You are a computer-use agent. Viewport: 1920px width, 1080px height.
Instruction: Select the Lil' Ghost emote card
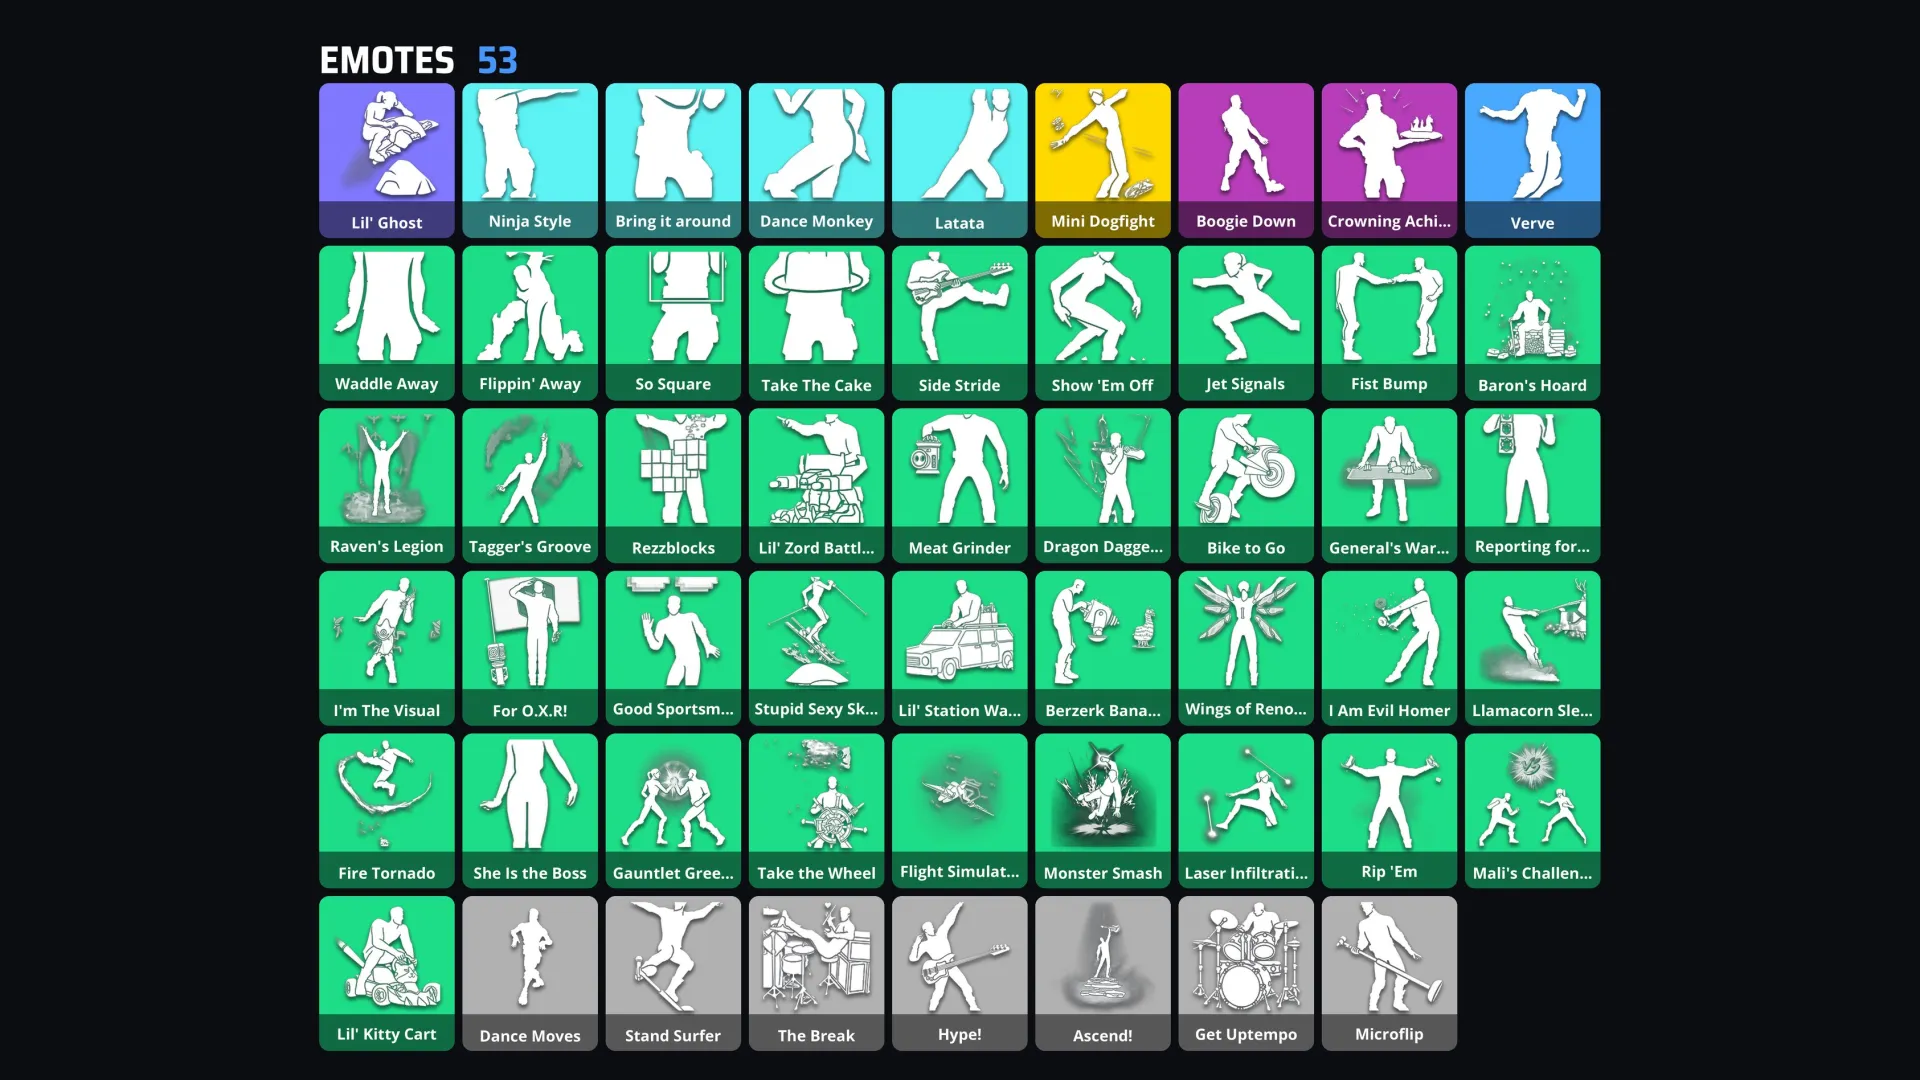coord(387,160)
